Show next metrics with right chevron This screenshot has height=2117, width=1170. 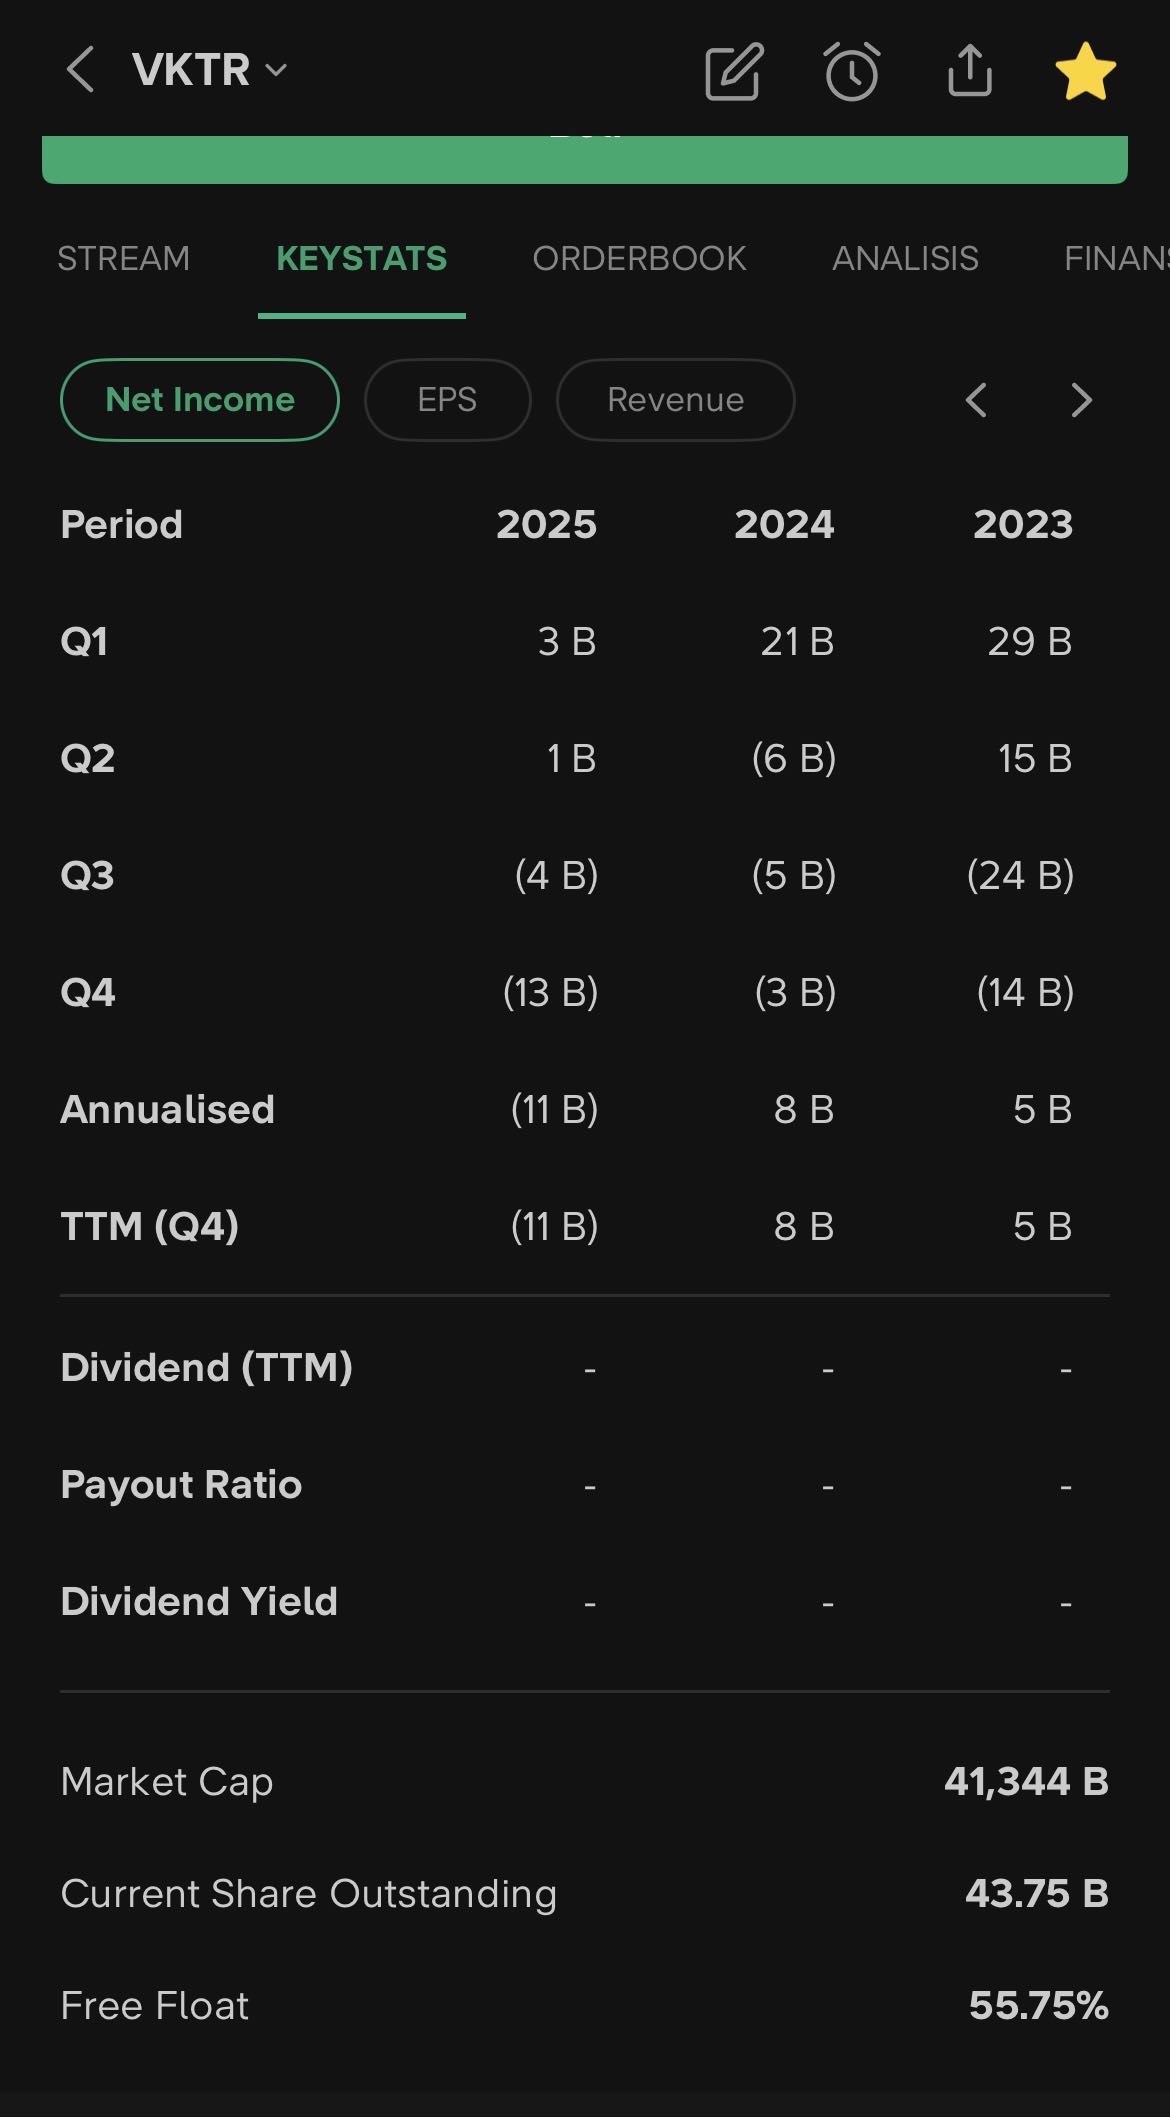(x=1081, y=400)
